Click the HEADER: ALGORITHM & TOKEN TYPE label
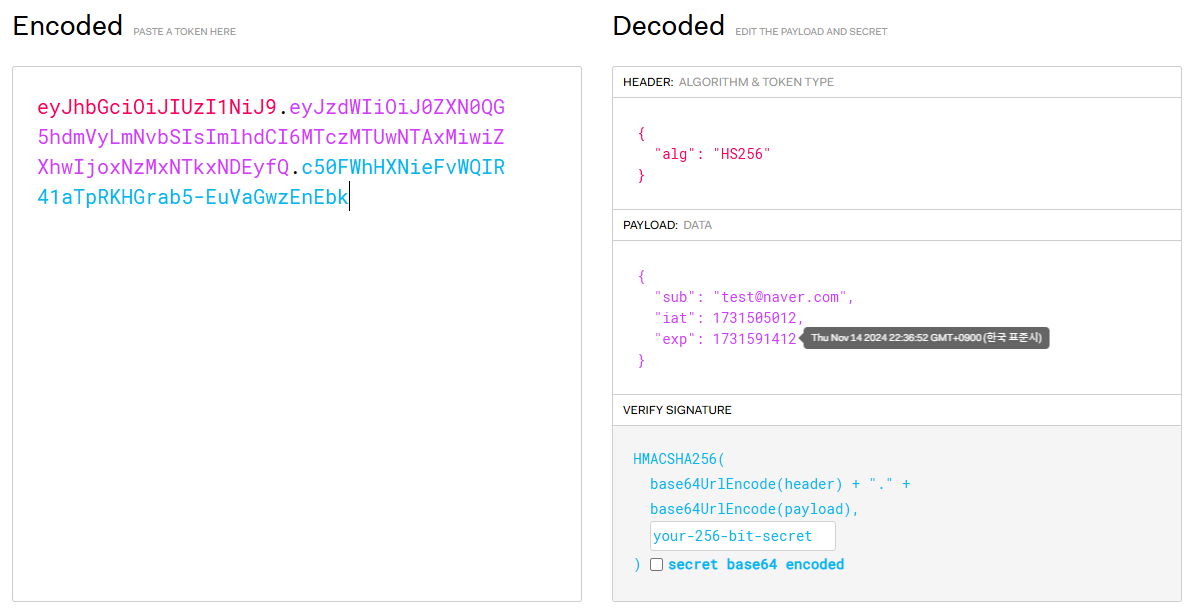 (x=728, y=82)
